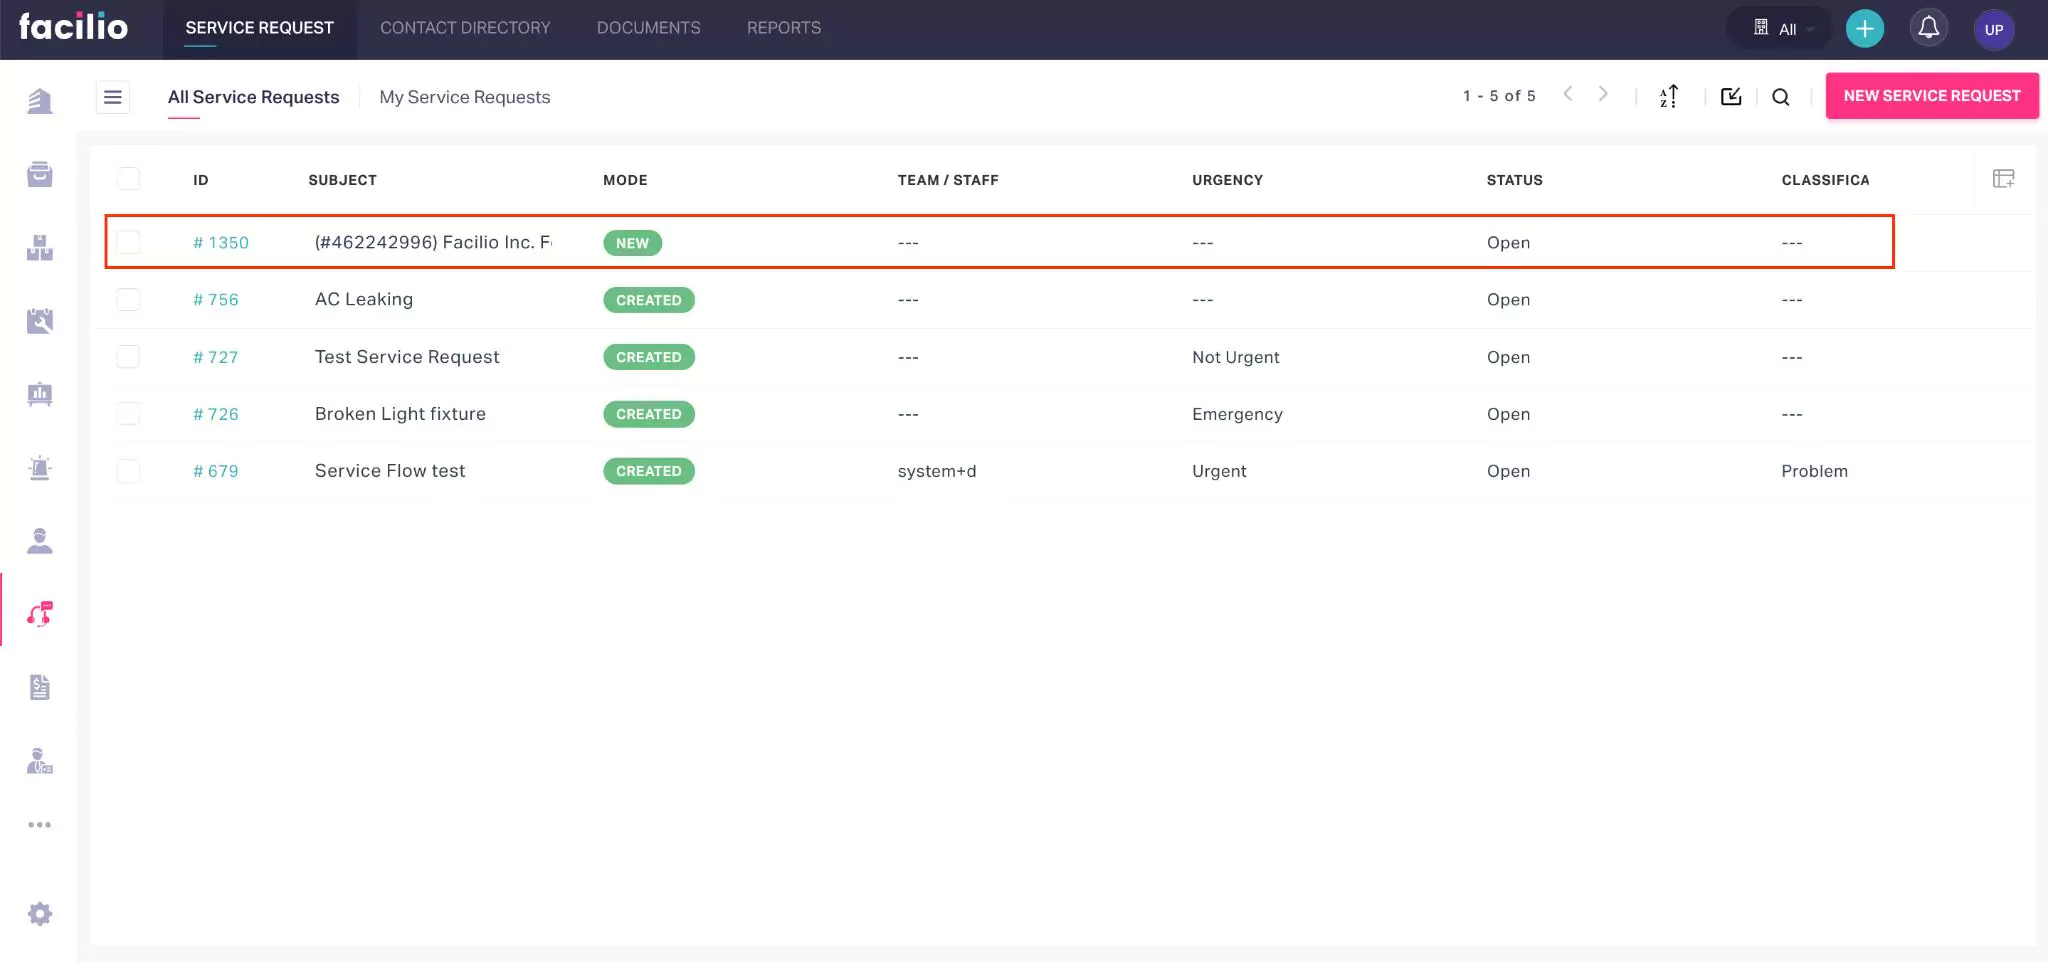The width and height of the screenshot is (2048, 962).
Task: Click the Broken Light fixture subject
Action: (x=400, y=414)
